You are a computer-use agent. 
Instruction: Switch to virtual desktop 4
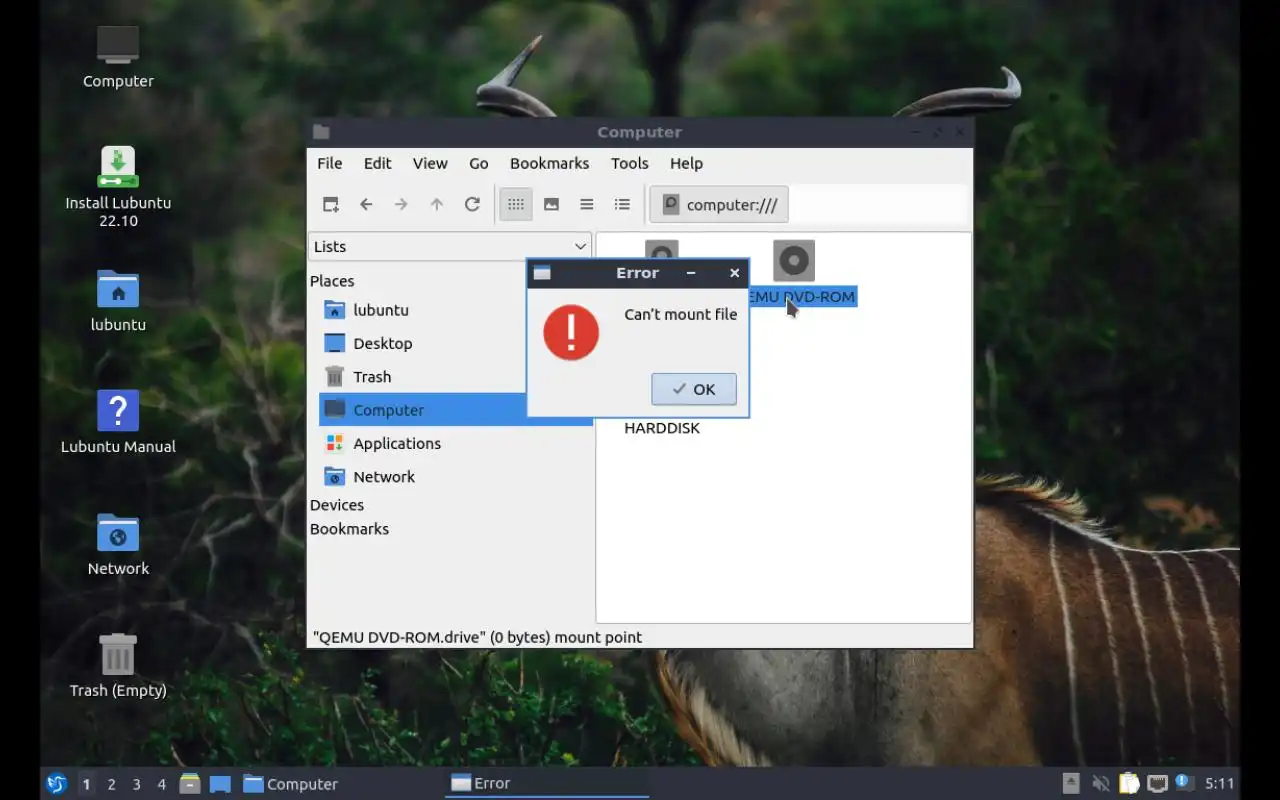(161, 784)
